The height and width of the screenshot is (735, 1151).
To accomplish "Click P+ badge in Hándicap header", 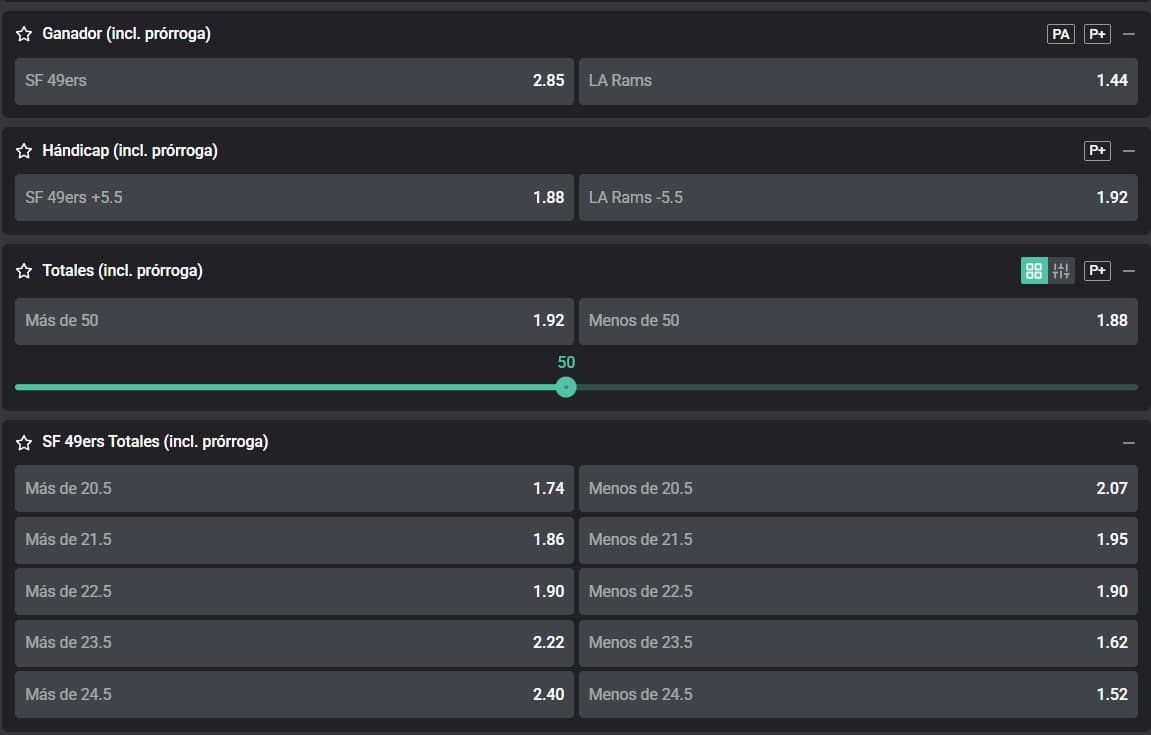I will [x=1097, y=151].
